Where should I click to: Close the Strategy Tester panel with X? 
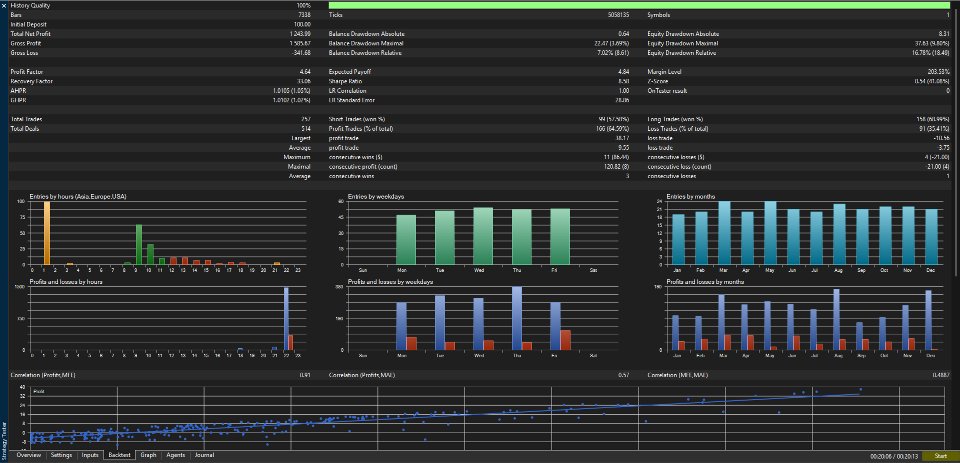[x=4, y=5]
